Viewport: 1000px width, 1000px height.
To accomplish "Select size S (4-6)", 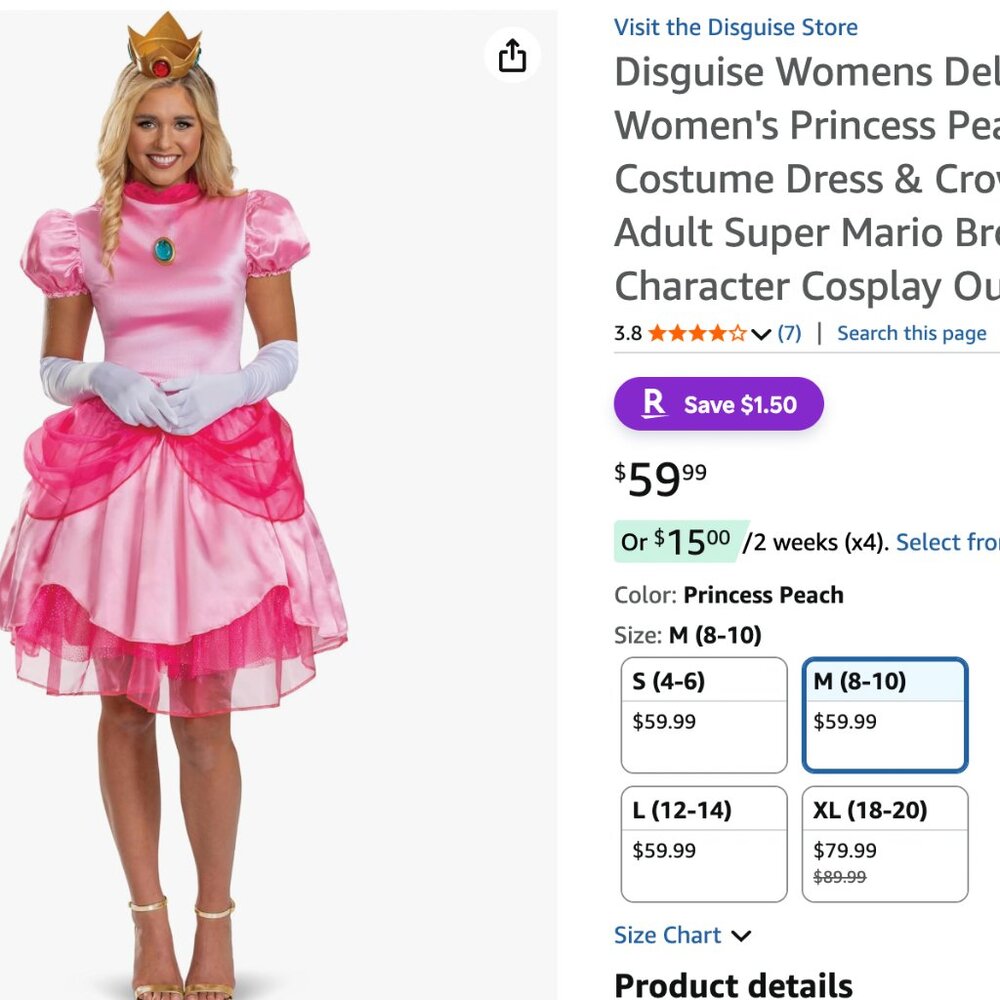I will click(703, 713).
